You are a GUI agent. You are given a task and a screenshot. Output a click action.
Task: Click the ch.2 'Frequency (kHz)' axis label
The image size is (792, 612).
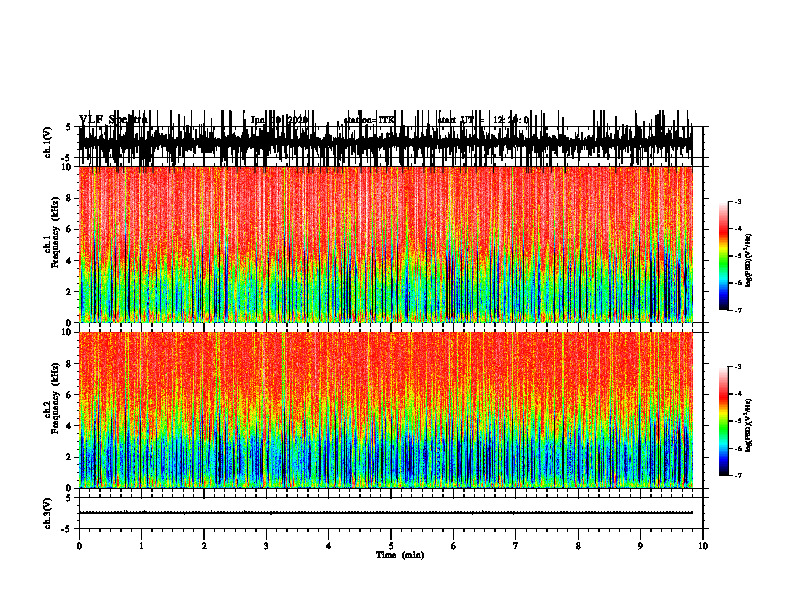coord(56,398)
